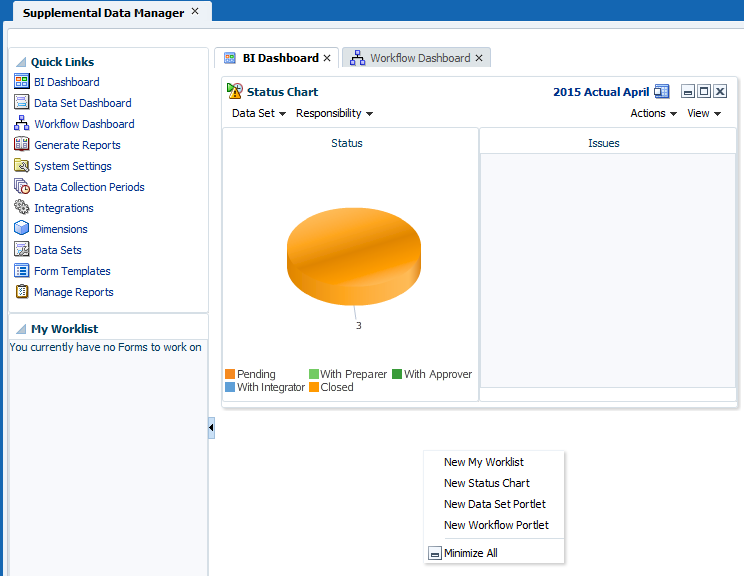Click the period selector icon beside 2015 Actual April
The width and height of the screenshot is (744, 576).
pos(661,91)
